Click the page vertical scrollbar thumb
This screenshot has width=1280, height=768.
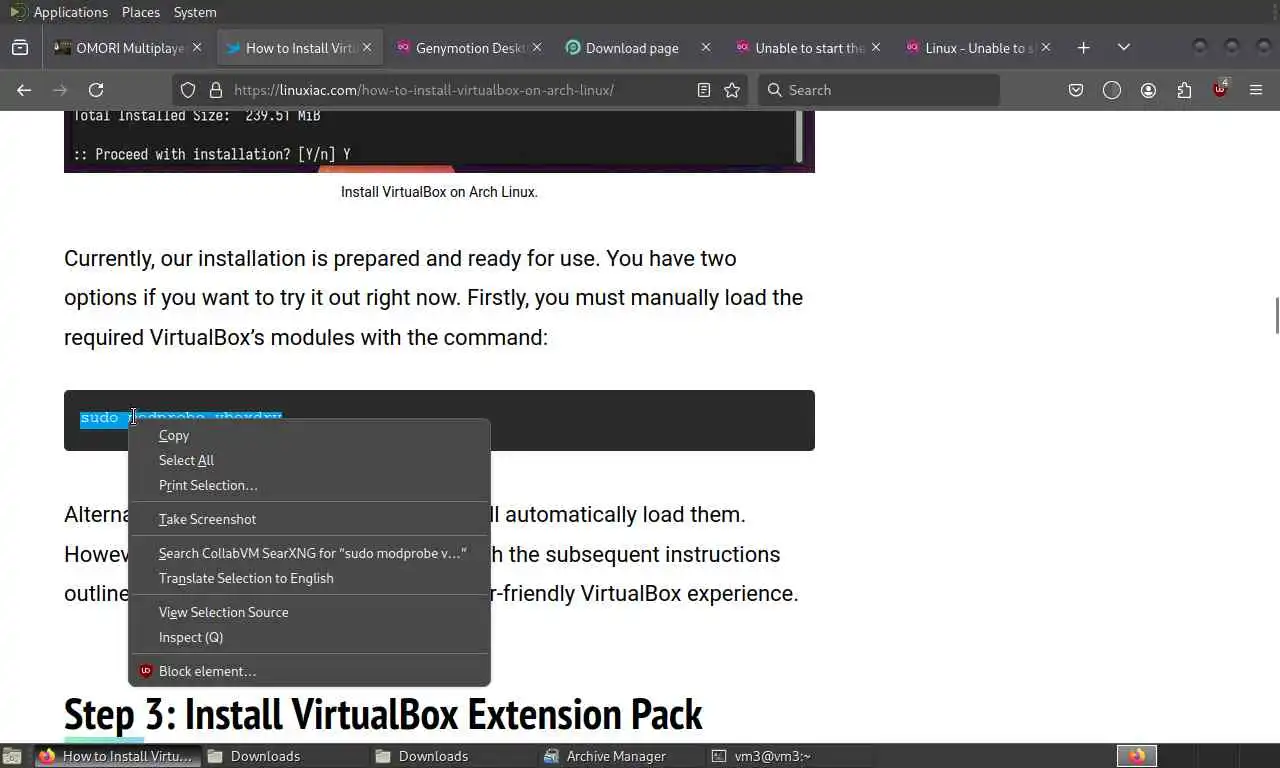pyautogui.click(x=1276, y=316)
